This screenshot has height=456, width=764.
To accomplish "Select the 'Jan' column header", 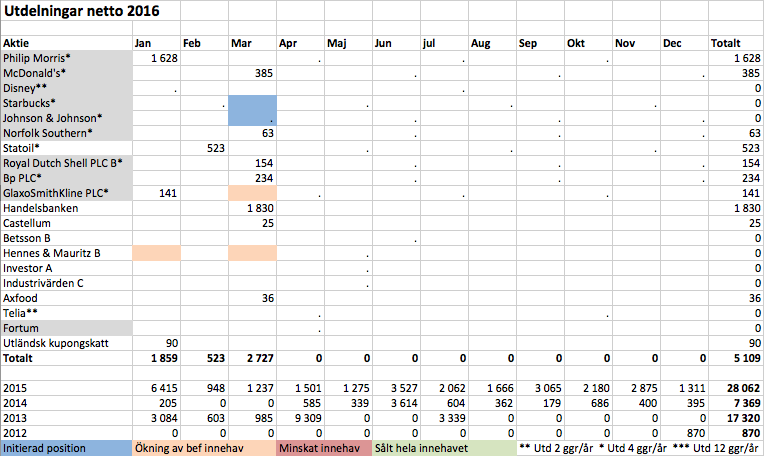I will [156, 43].
